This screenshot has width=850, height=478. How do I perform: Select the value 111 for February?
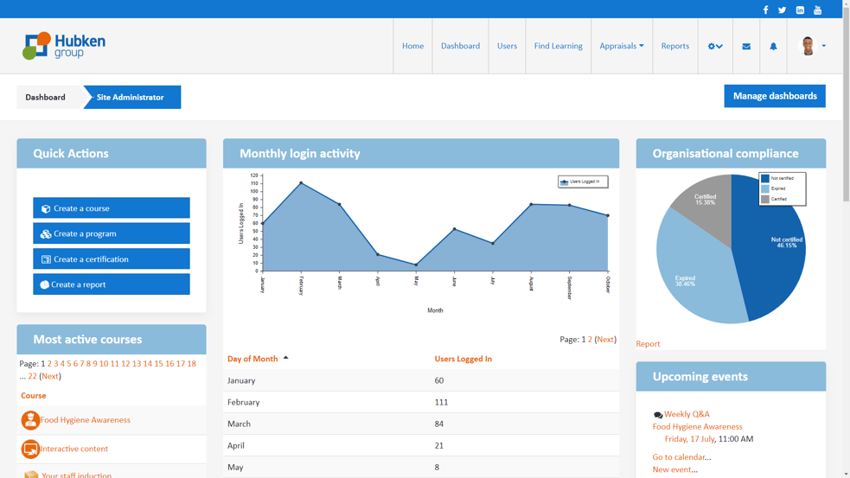click(441, 402)
